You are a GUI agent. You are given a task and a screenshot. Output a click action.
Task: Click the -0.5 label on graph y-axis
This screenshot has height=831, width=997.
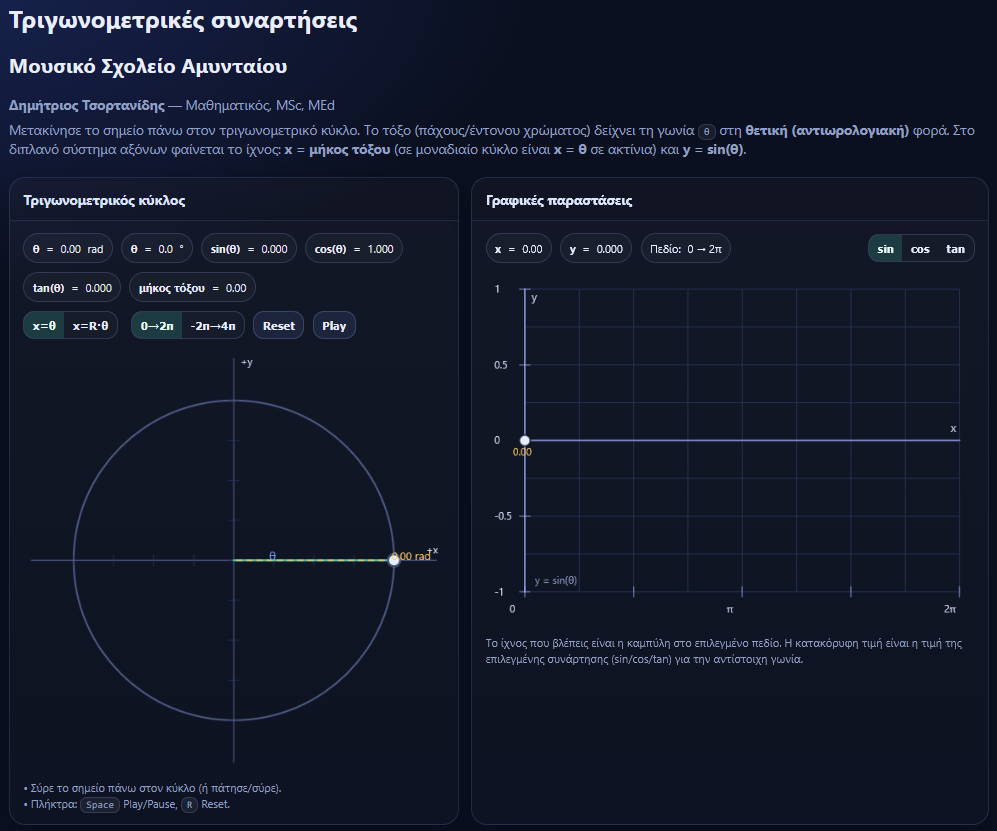[x=503, y=516]
